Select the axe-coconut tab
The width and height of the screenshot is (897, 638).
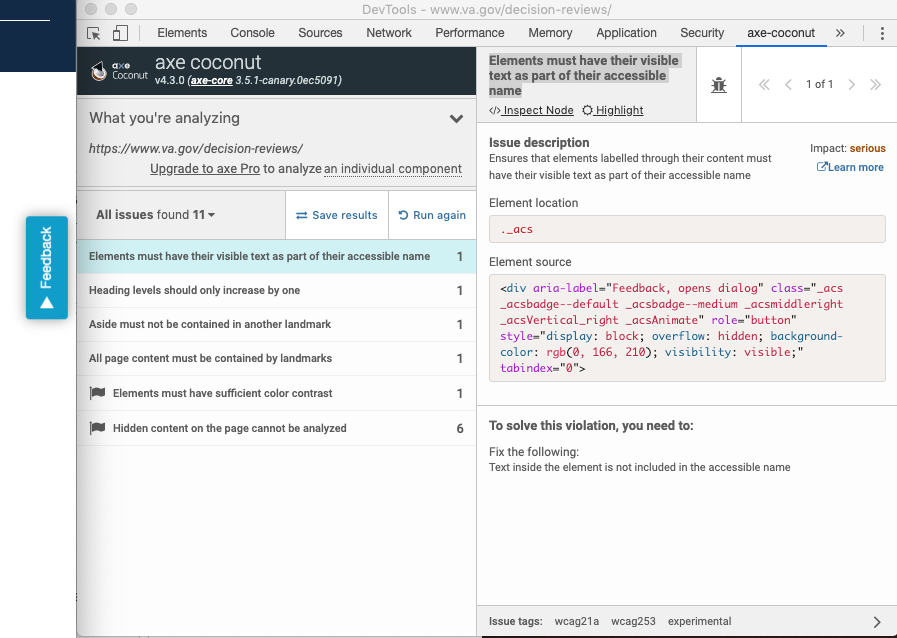click(781, 33)
